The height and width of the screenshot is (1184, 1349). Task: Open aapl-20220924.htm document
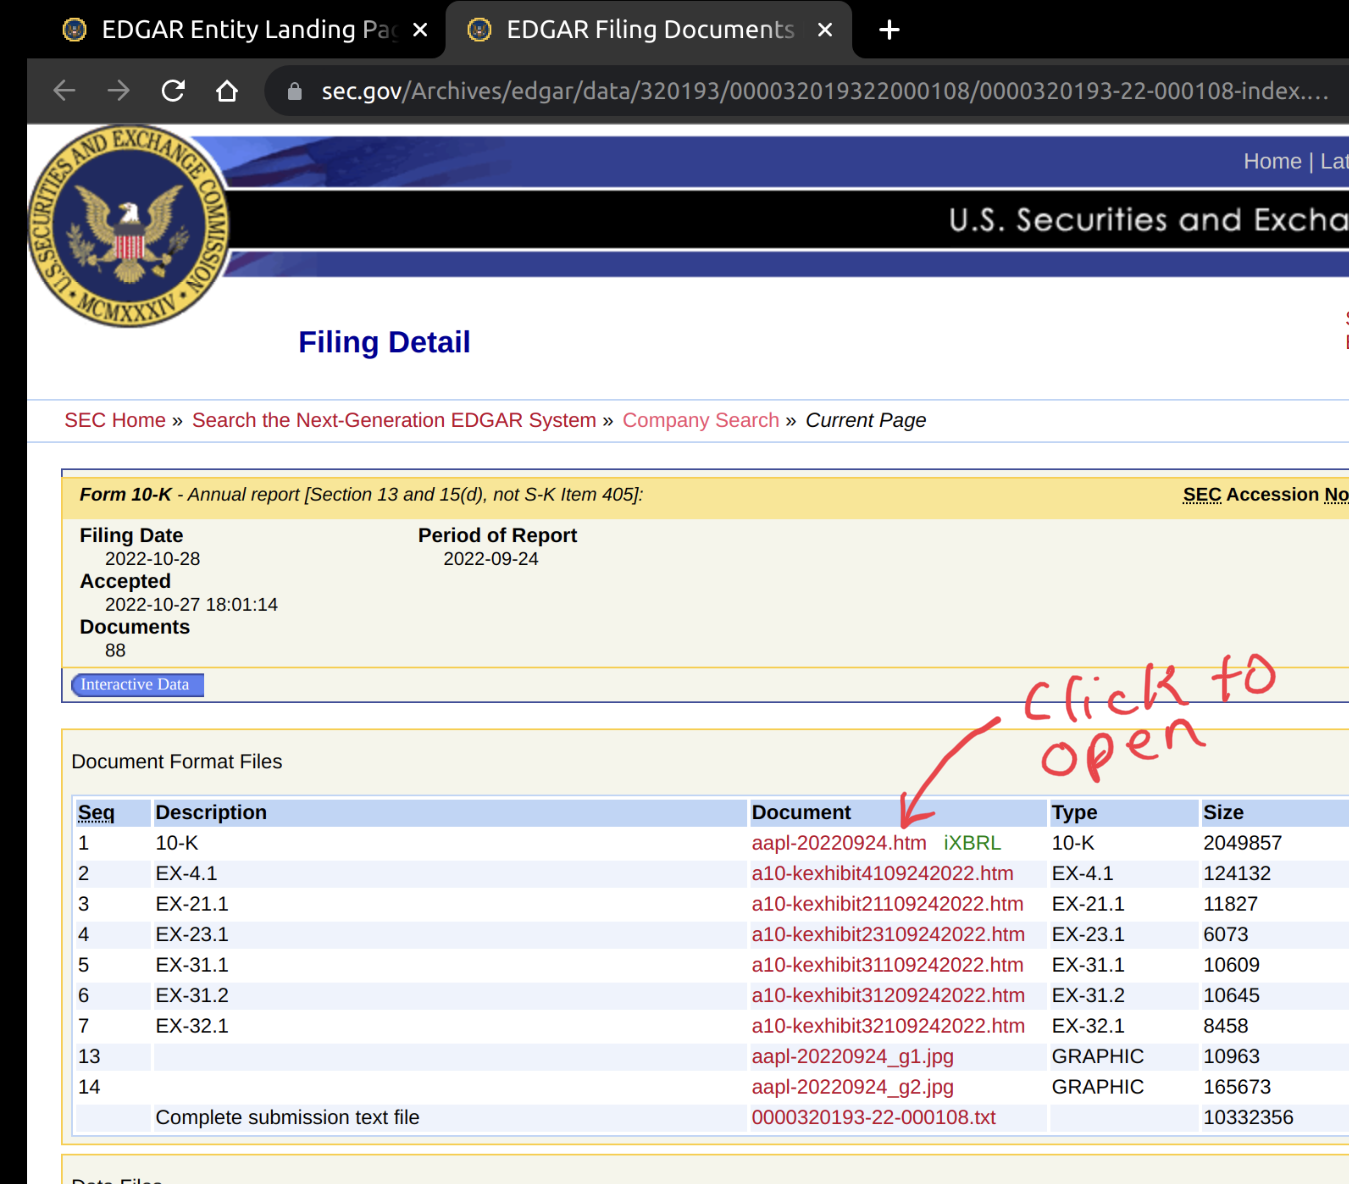pyautogui.click(x=838, y=843)
